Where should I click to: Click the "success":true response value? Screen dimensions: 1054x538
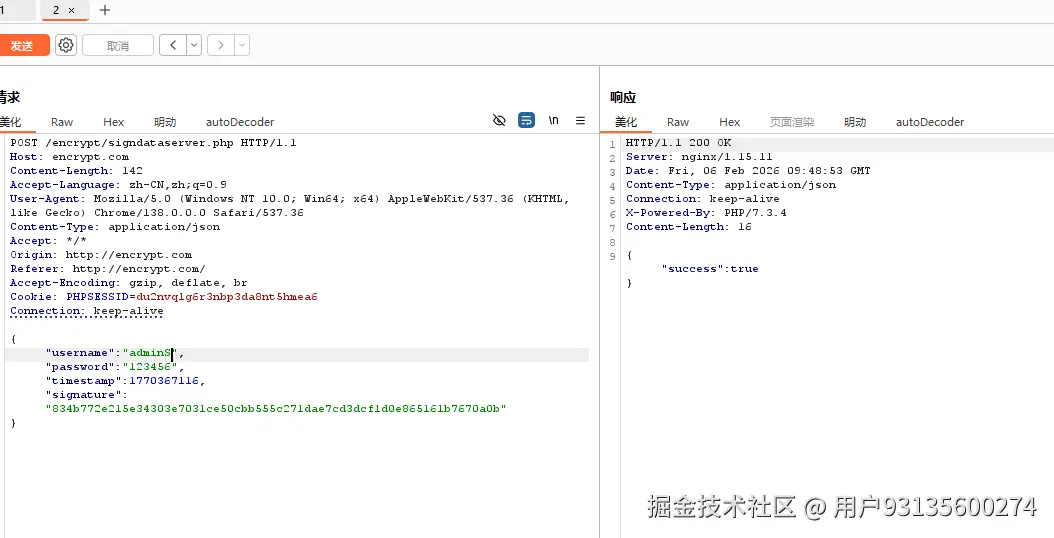coord(710,269)
